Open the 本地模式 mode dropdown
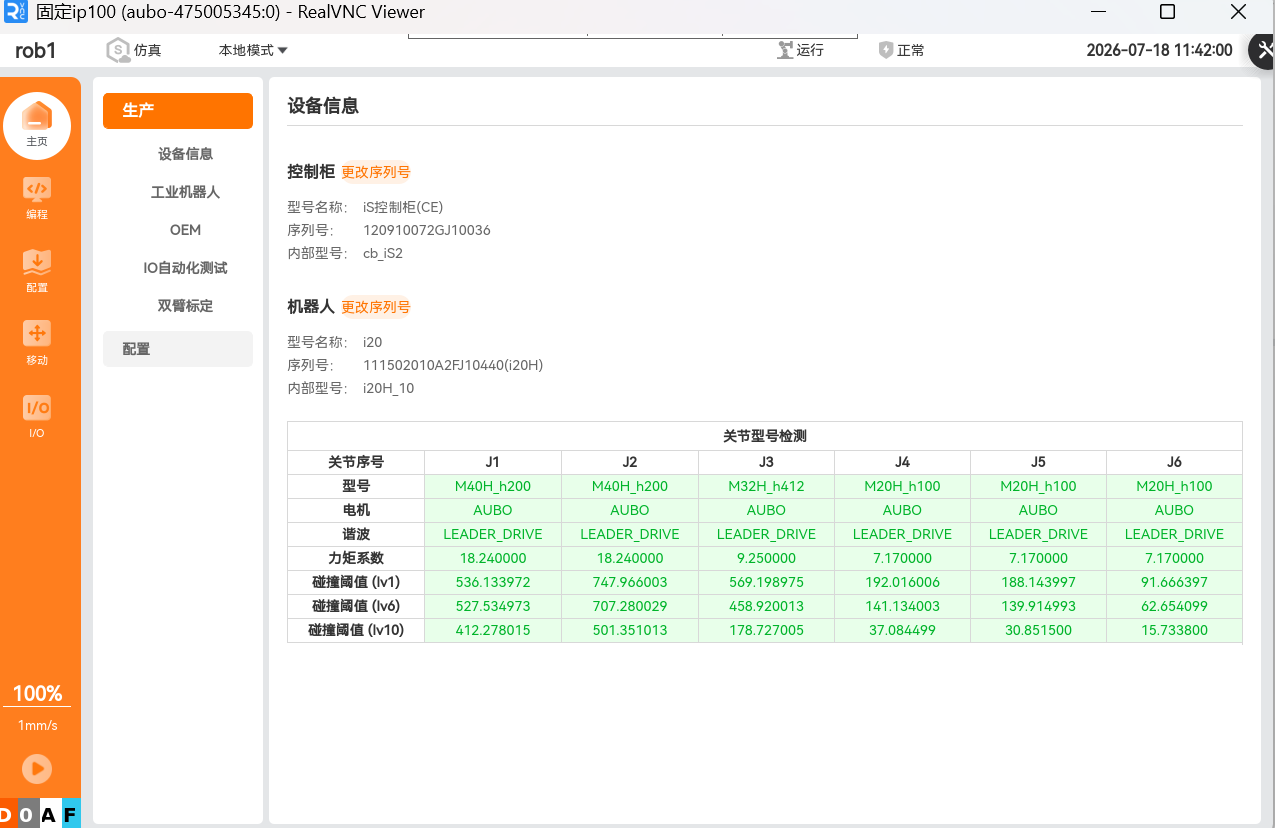1275x828 pixels. click(253, 50)
